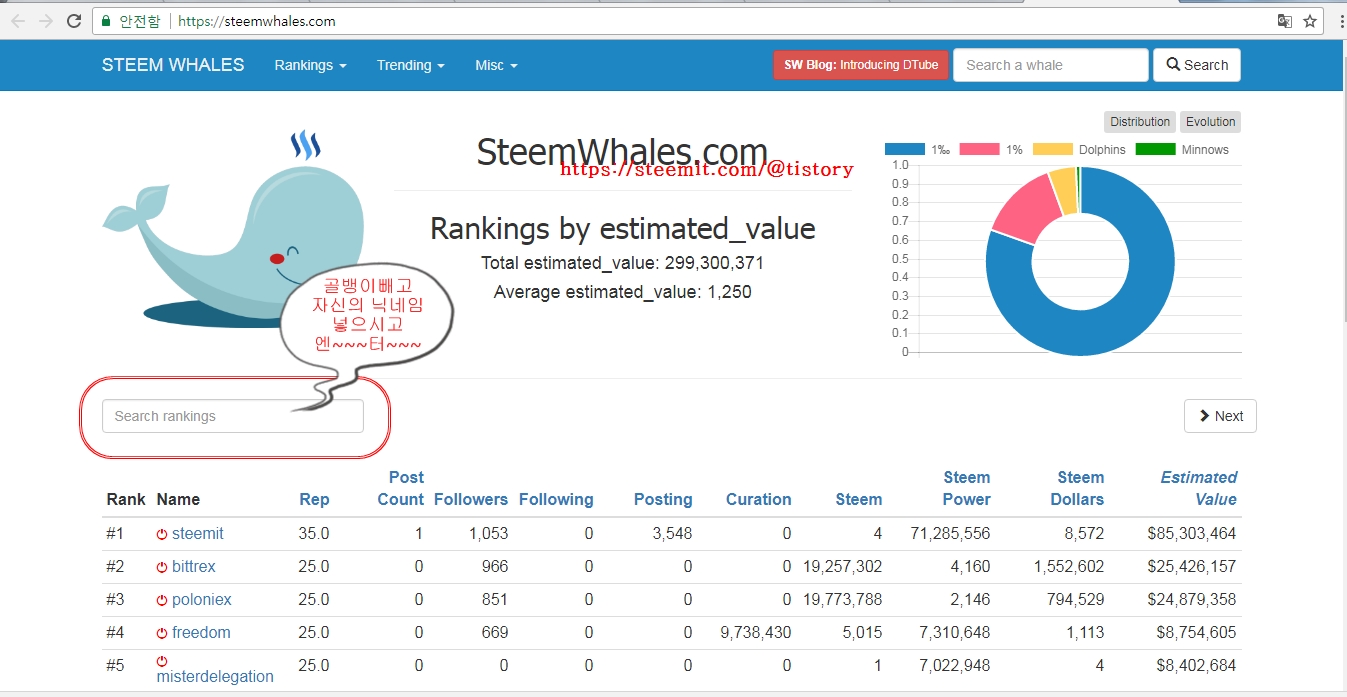Sort table by Following column
The height and width of the screenshot is (697, 1347).
556,500
